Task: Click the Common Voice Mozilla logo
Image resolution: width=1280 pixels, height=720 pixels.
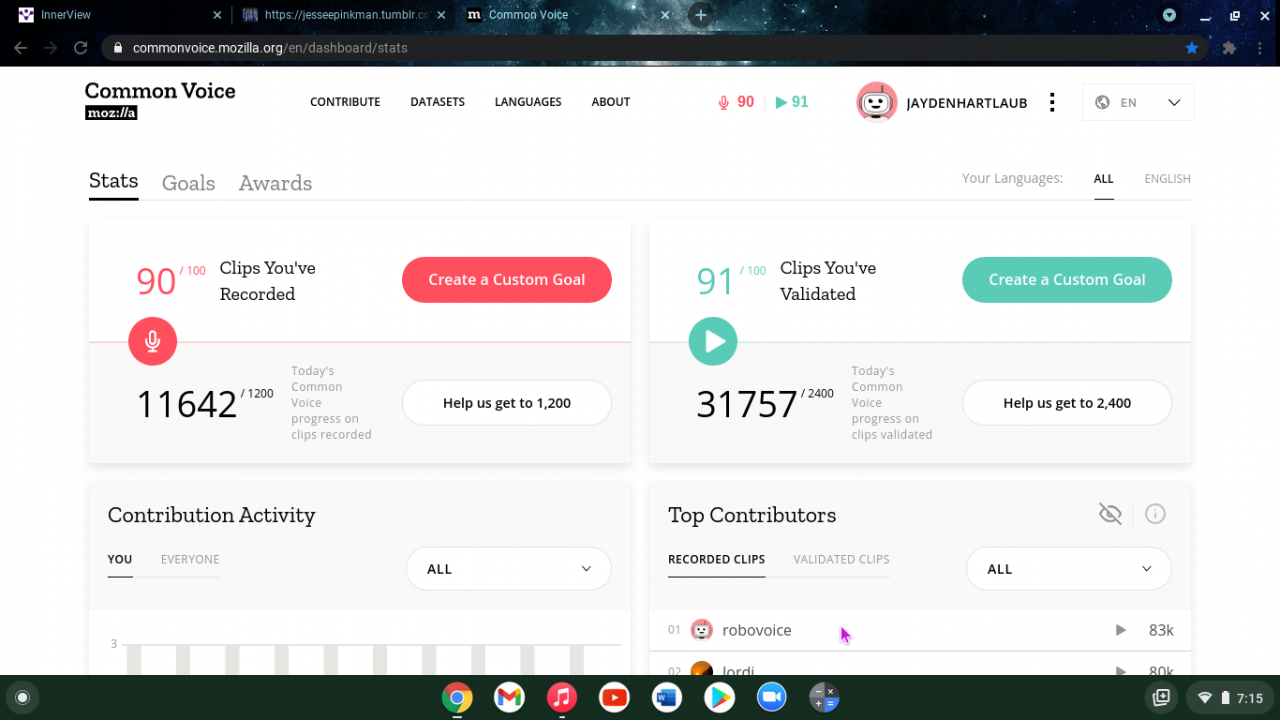Action: click(x=160, y=101)
